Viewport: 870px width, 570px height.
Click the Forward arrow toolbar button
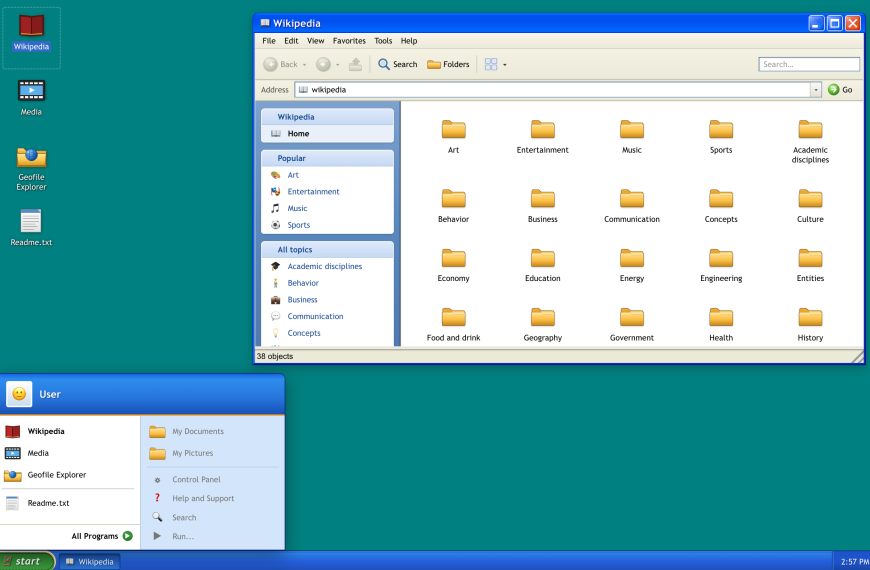(323, 64)
